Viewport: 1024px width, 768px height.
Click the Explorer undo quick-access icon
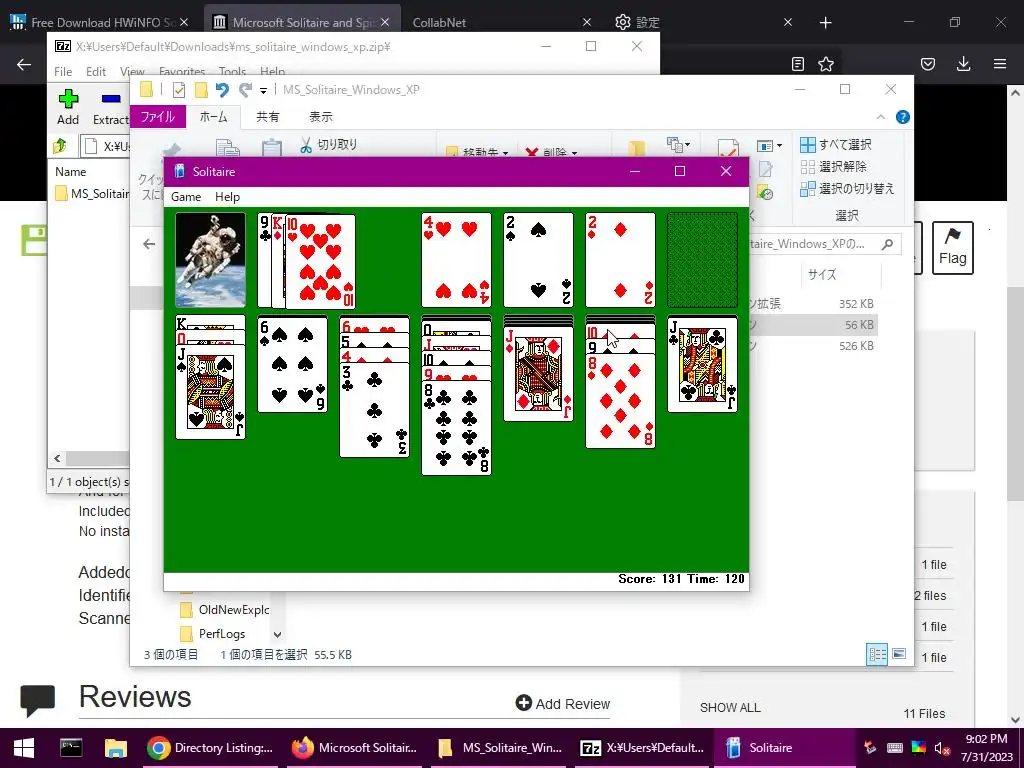pos(222,89)
